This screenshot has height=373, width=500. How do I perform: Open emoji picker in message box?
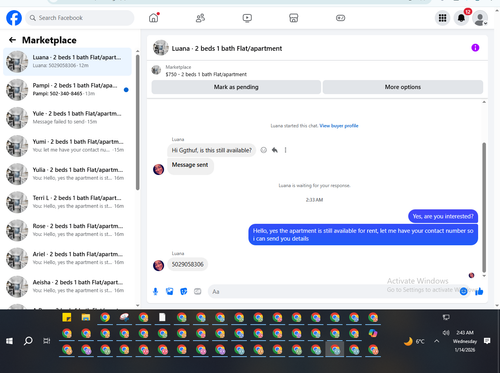[x=463, y=292]
